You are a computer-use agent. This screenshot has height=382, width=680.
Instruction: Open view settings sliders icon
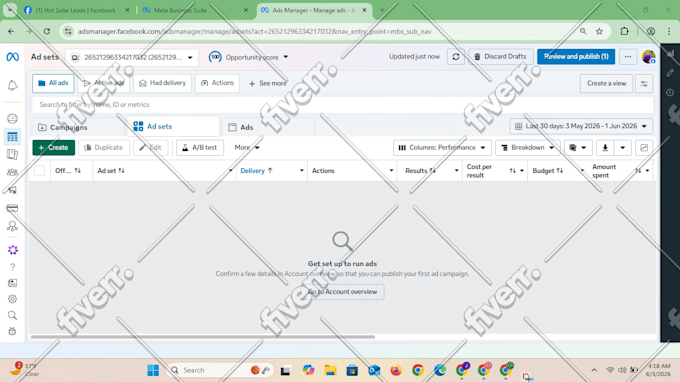tap(644, 84)
